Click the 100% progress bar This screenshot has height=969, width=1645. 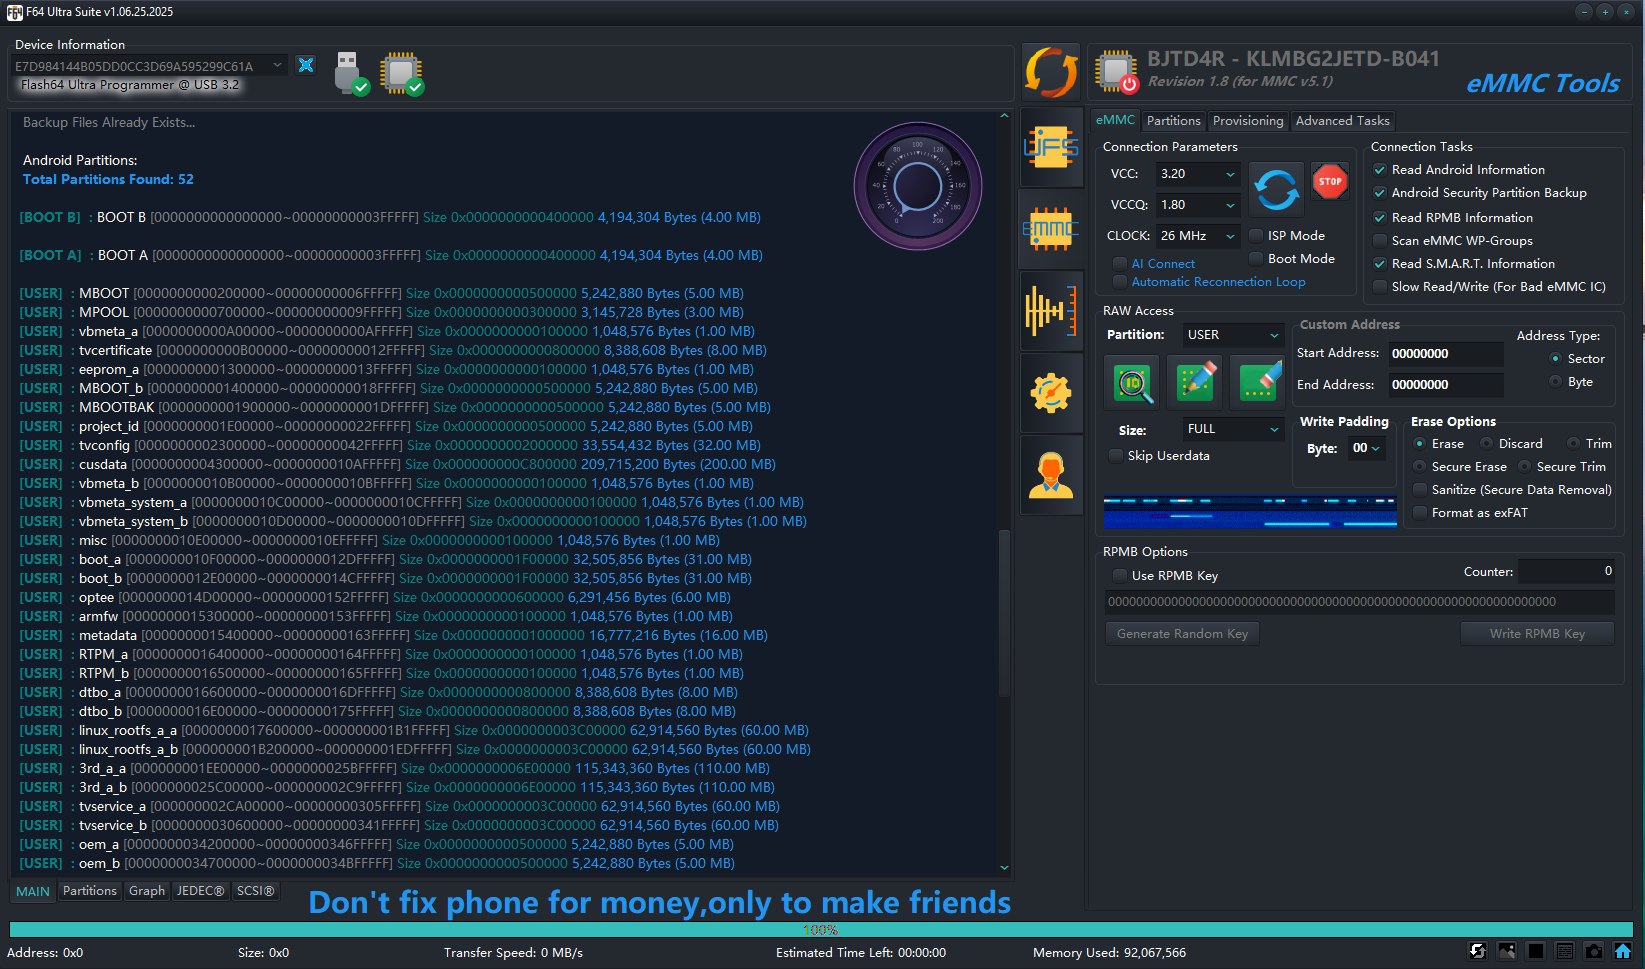pyautogui.click(x=820, y=930)
